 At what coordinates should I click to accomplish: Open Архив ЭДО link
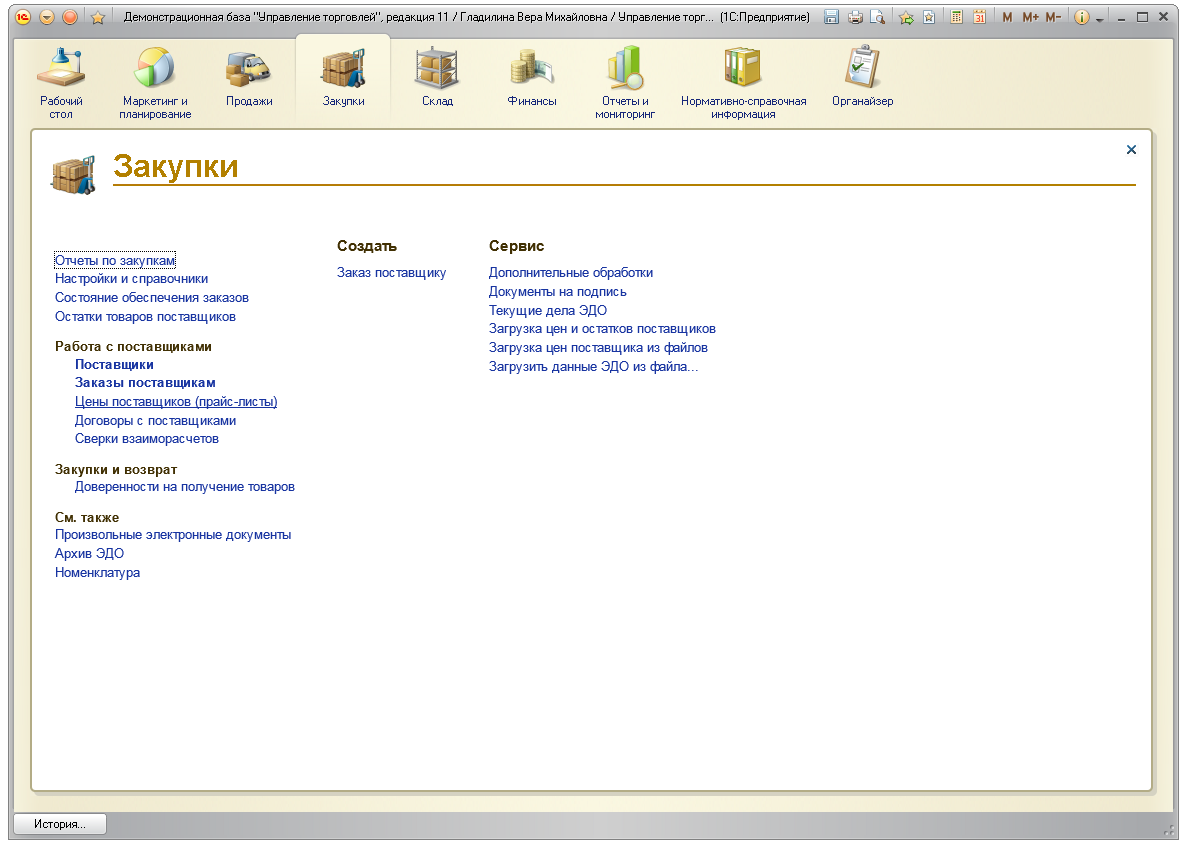tap(89, 553)
